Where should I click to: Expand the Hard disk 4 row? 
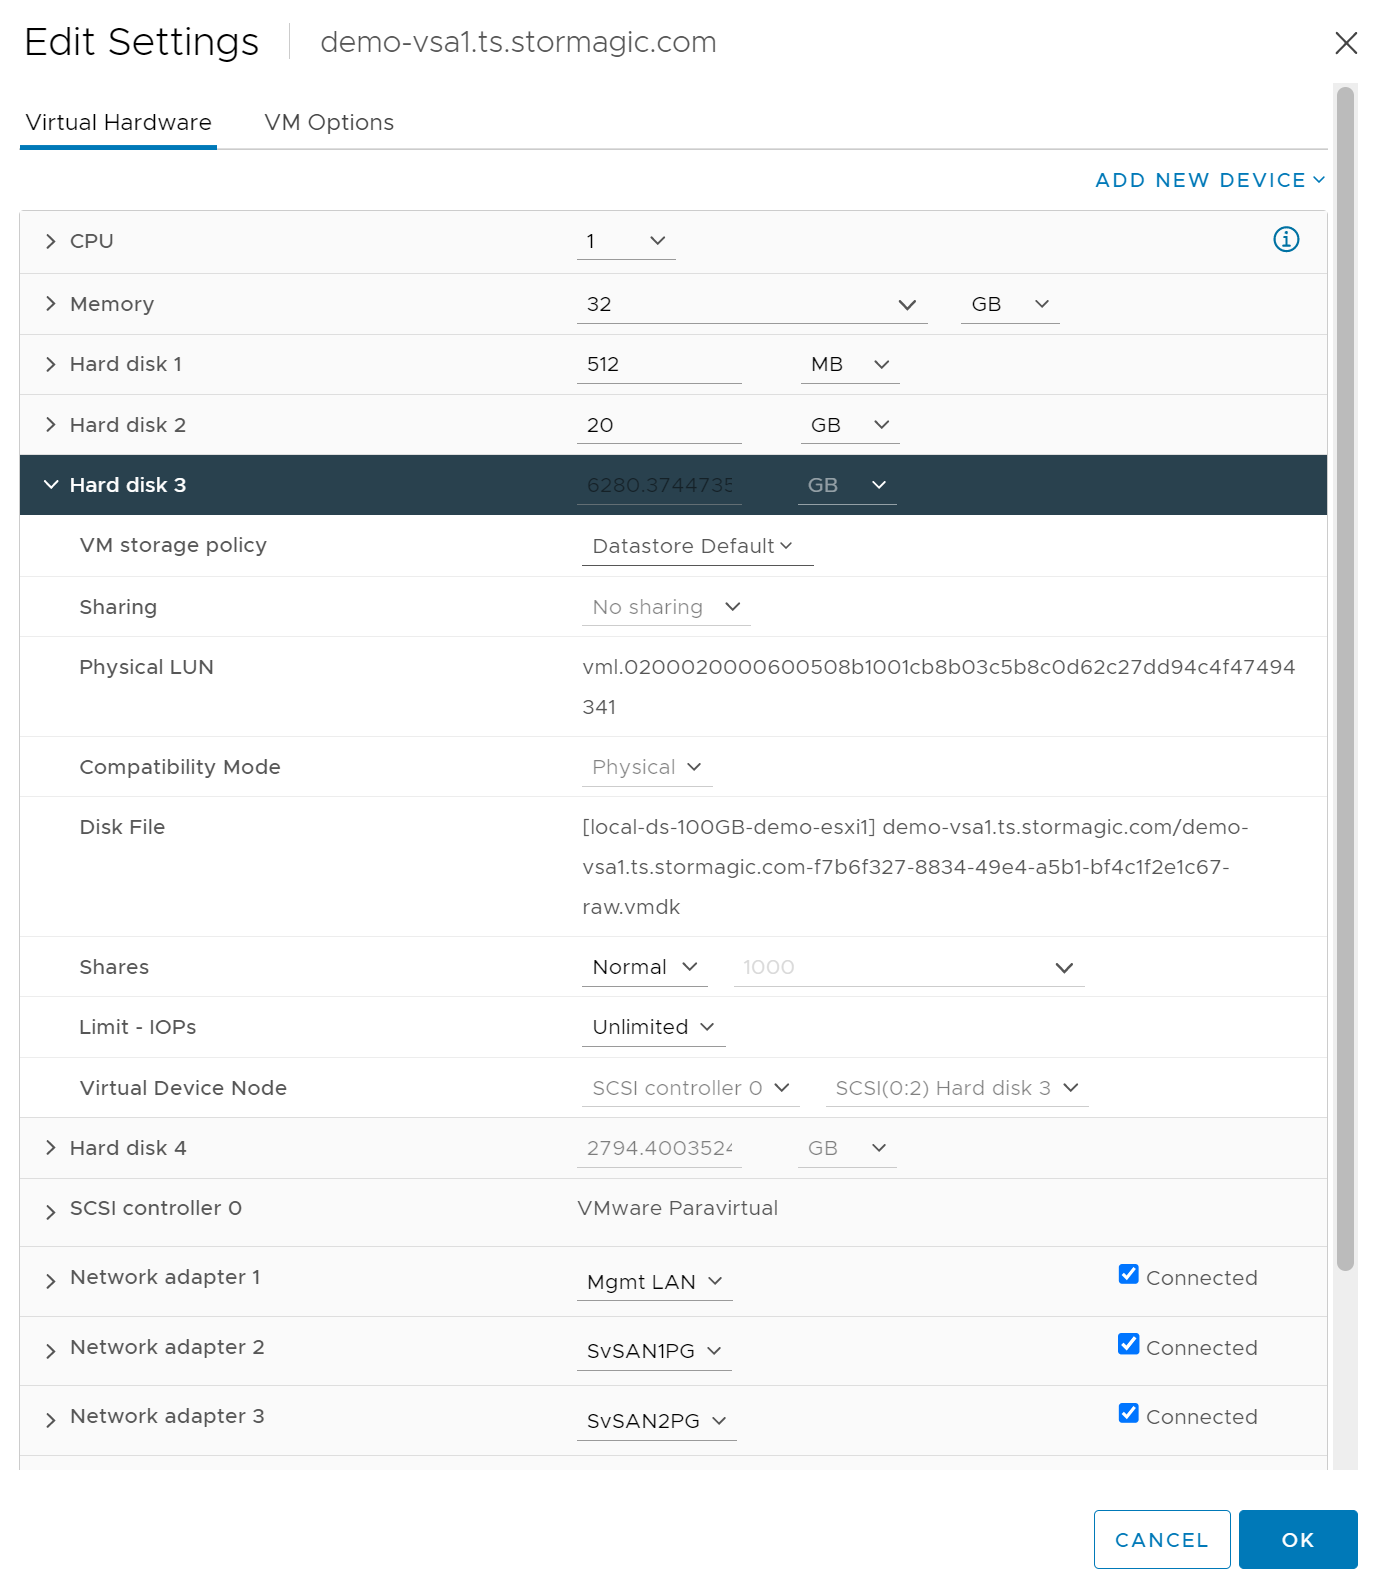51,1148
